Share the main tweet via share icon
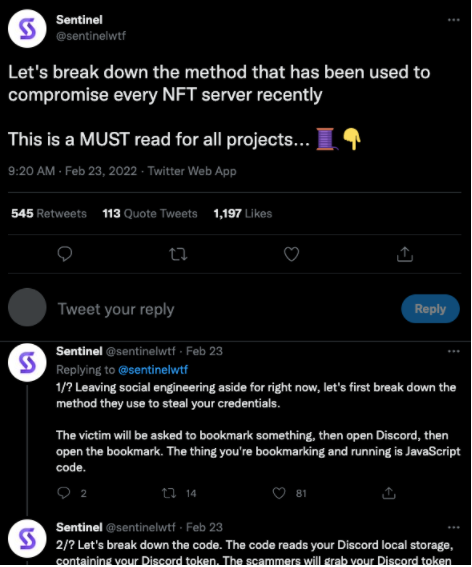This screenshot has height=567, width=472. [x=405, y=254]
